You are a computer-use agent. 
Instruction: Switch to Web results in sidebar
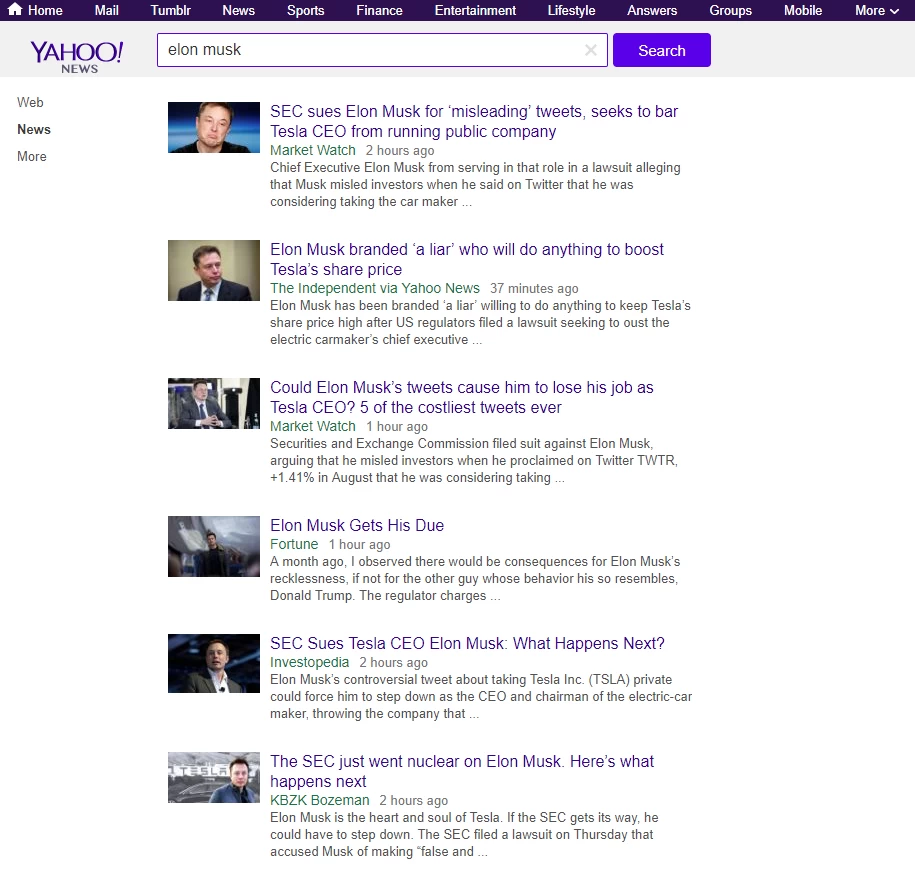pos(30,102)
